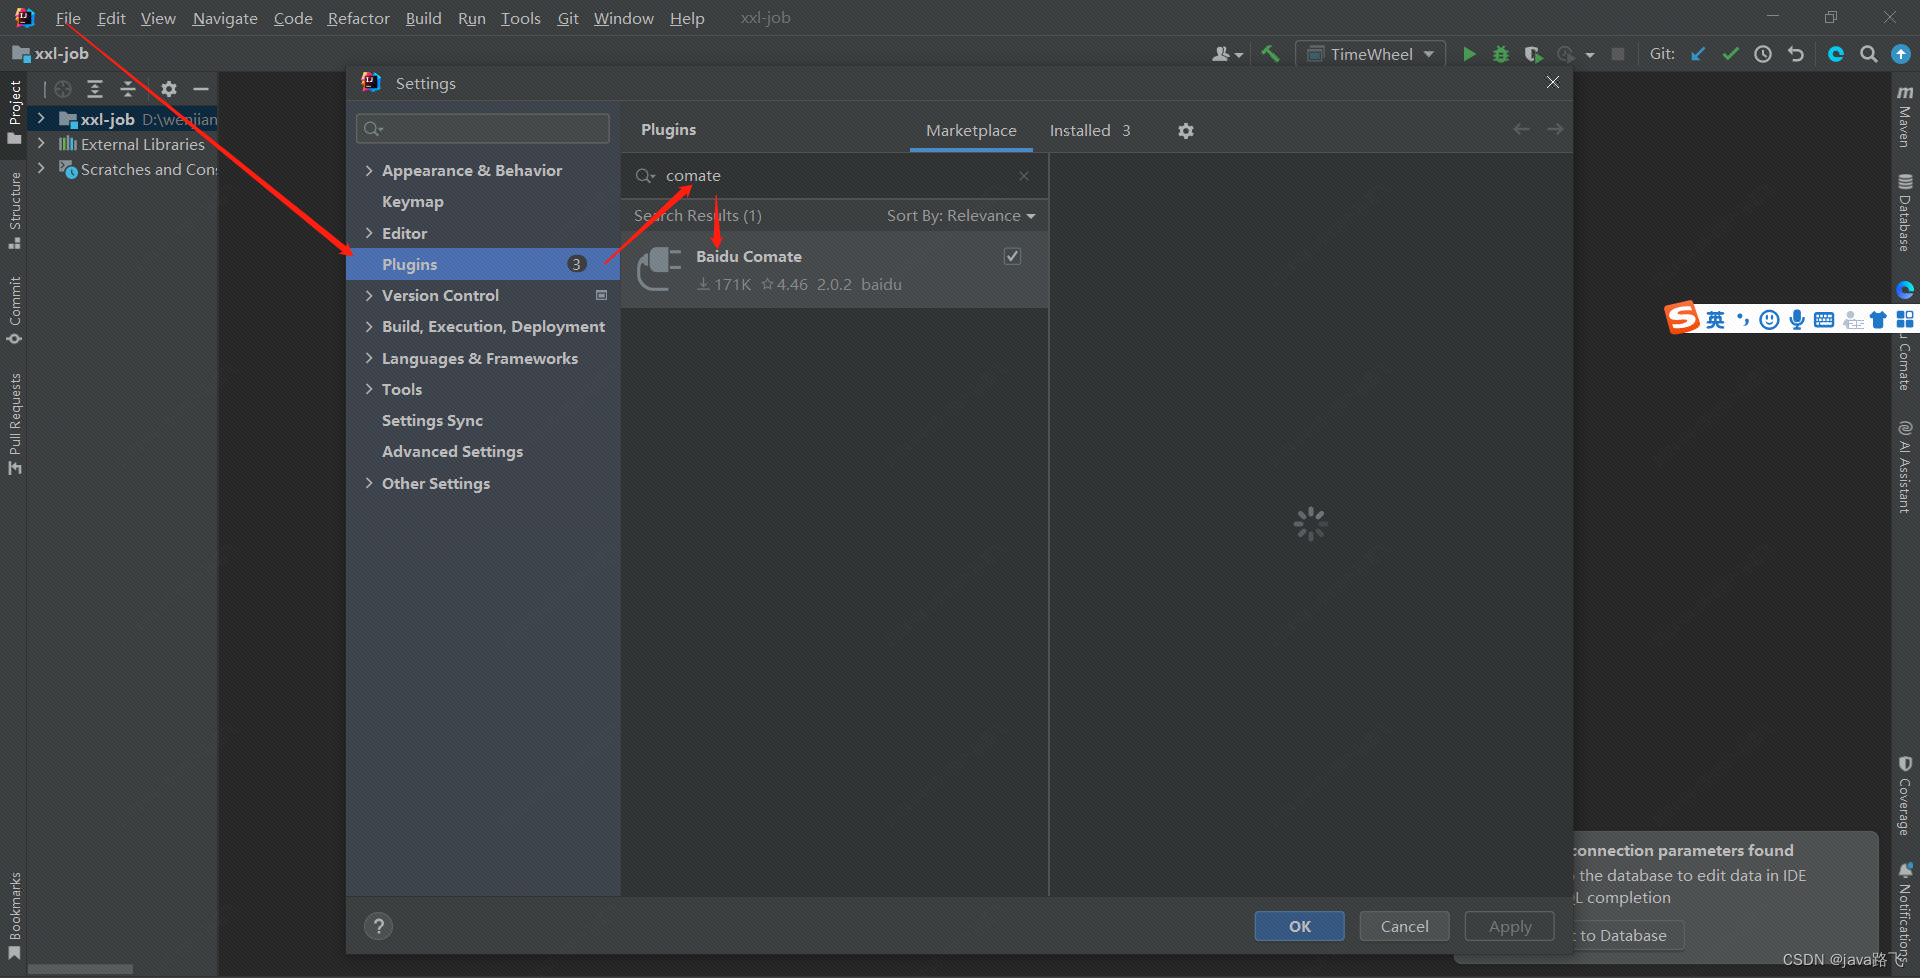Expand External Libraries tree node
The image size is (1920, 978).
coord(41,144)
